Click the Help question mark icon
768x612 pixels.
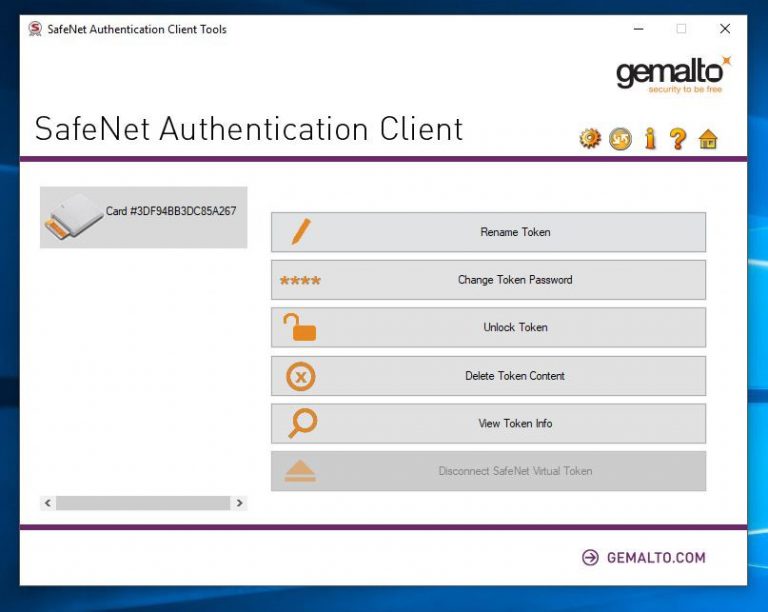click(x=678, y=139)
